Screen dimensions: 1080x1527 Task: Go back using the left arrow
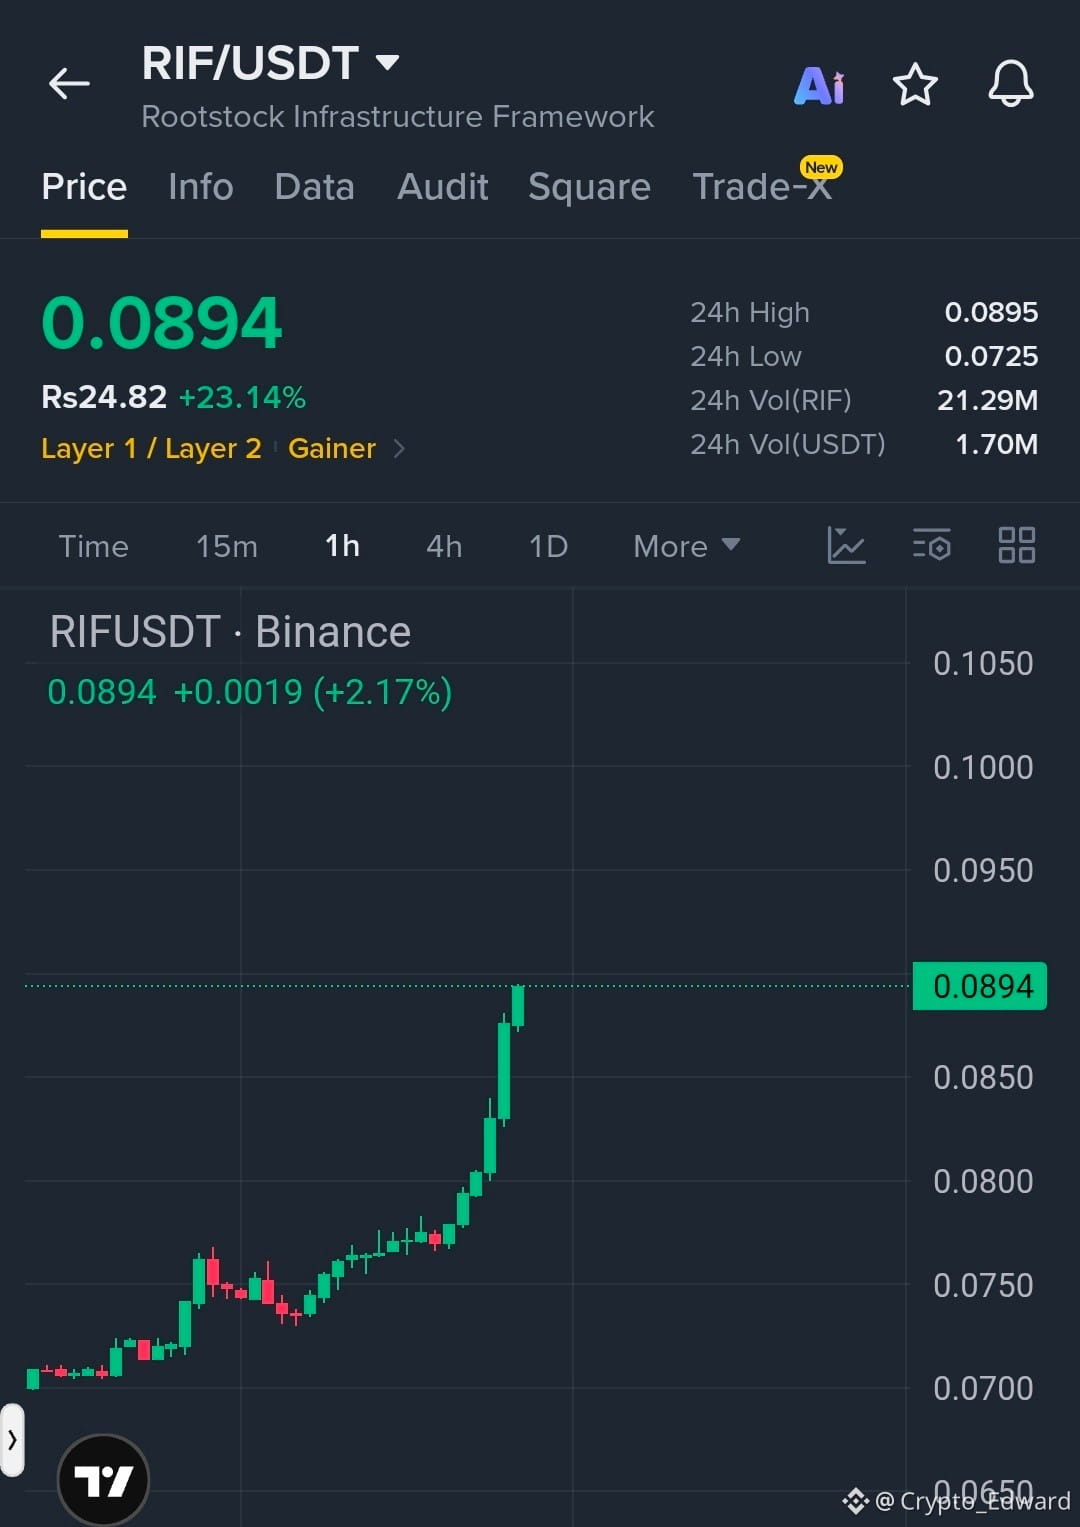[x=69, y=84]
